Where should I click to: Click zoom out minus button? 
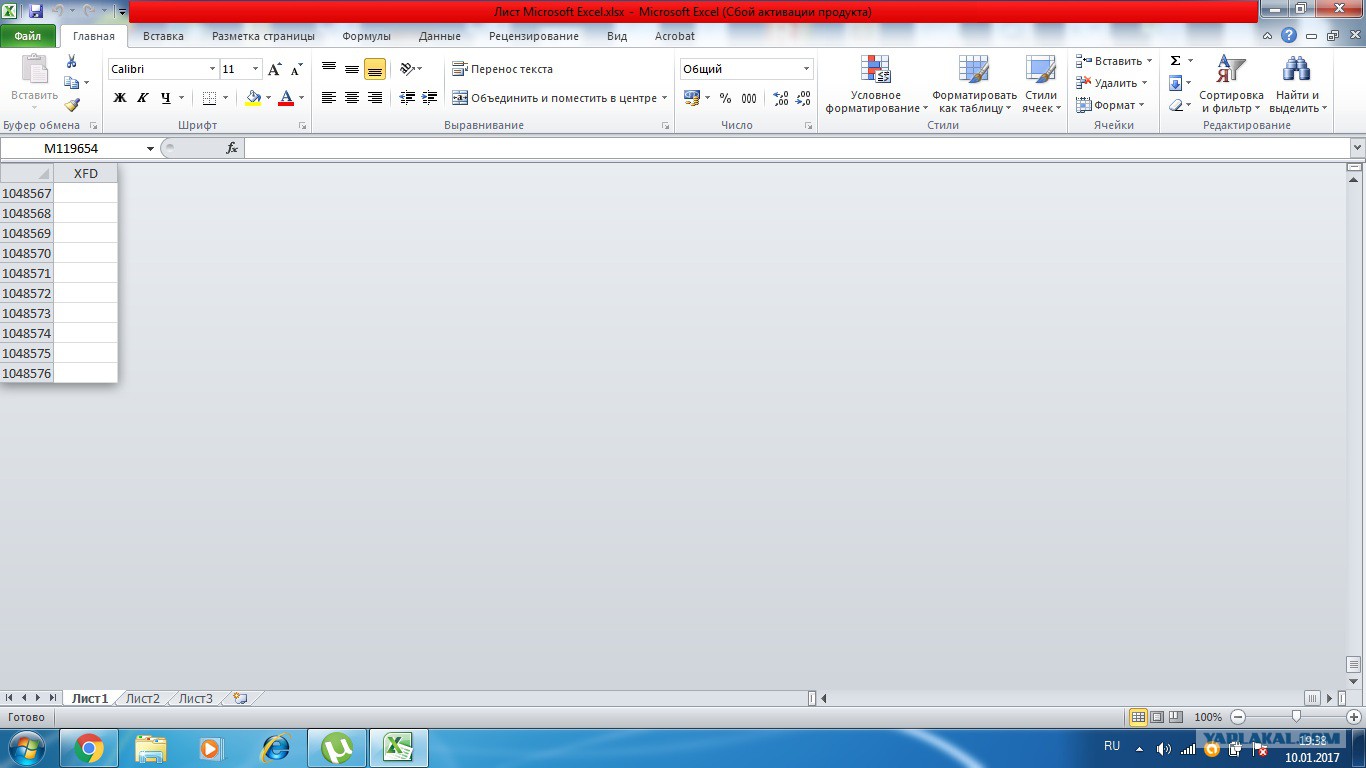tap(1238, 717)
